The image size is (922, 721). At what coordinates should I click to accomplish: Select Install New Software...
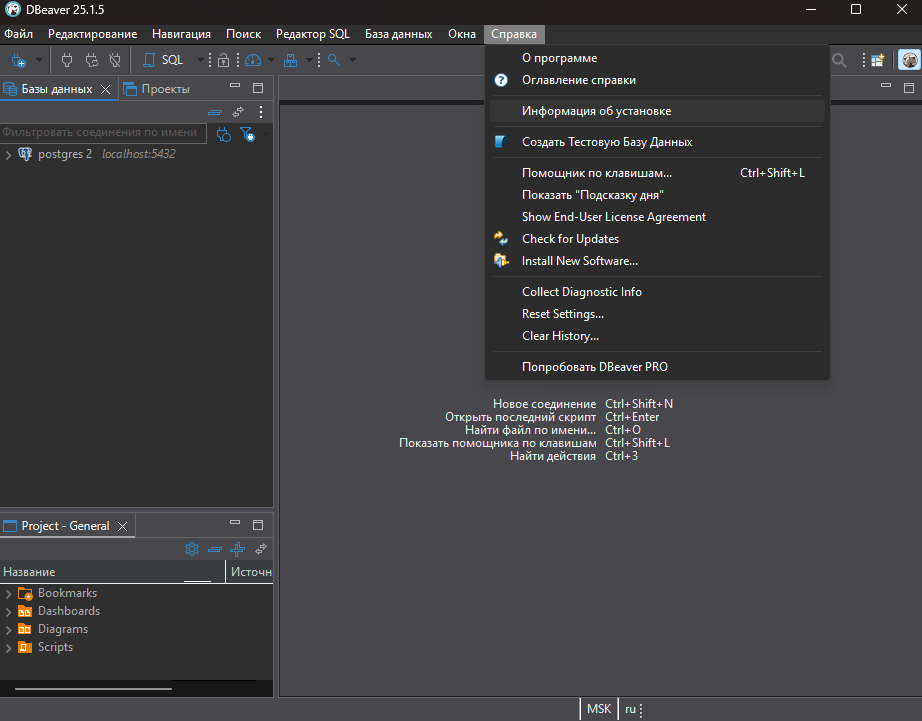click(x=657, y=261)
